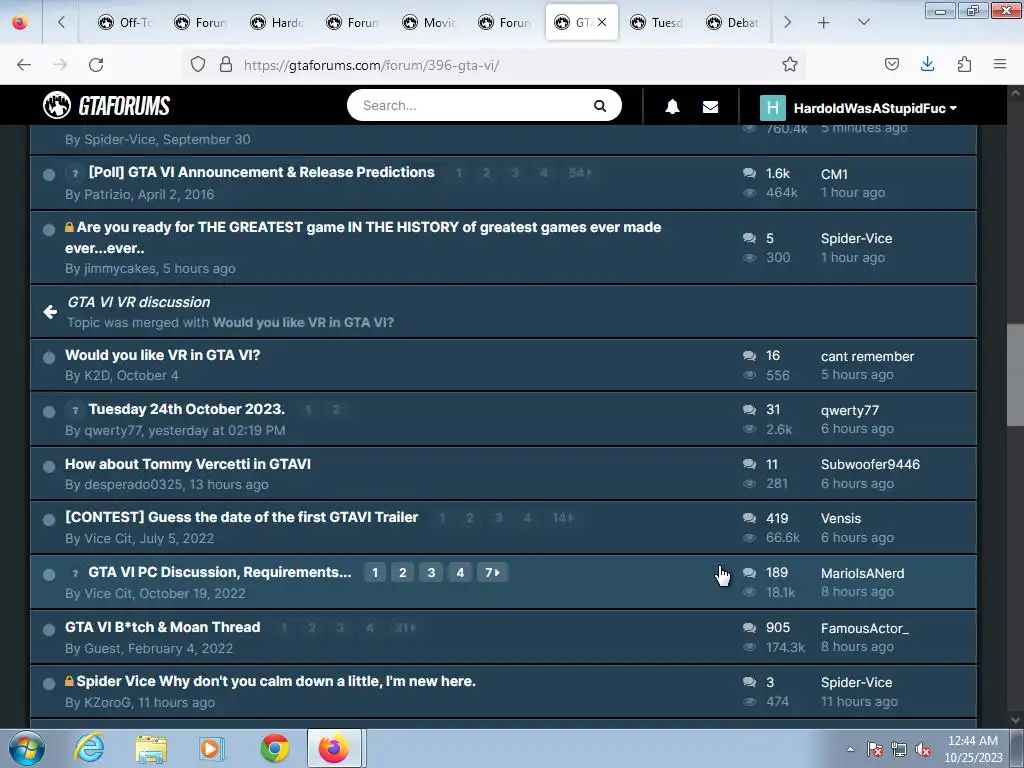Click the browser address bar URL
1024x768 pixels.
tap(372, 65)
